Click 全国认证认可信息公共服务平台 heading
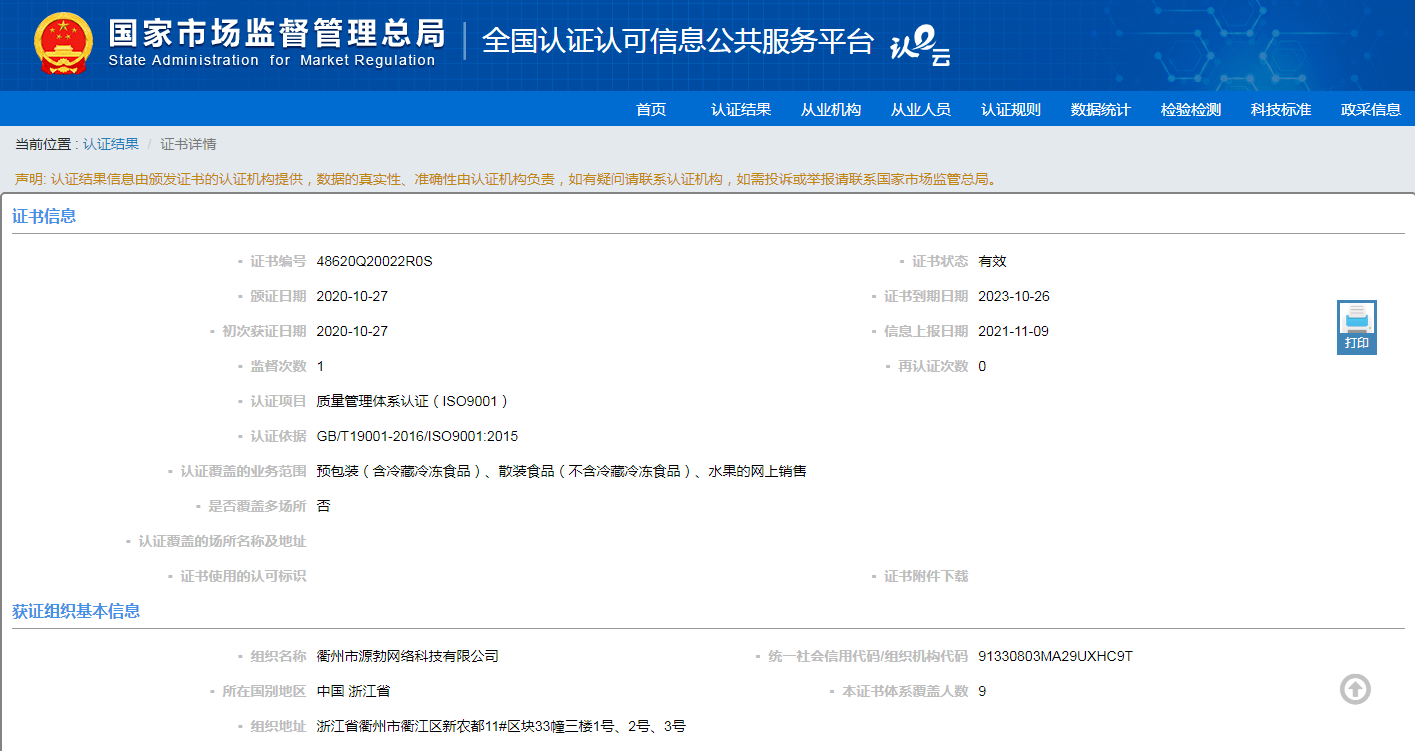The height and width of the screenshot is (751, 1415). pos(678,41)
